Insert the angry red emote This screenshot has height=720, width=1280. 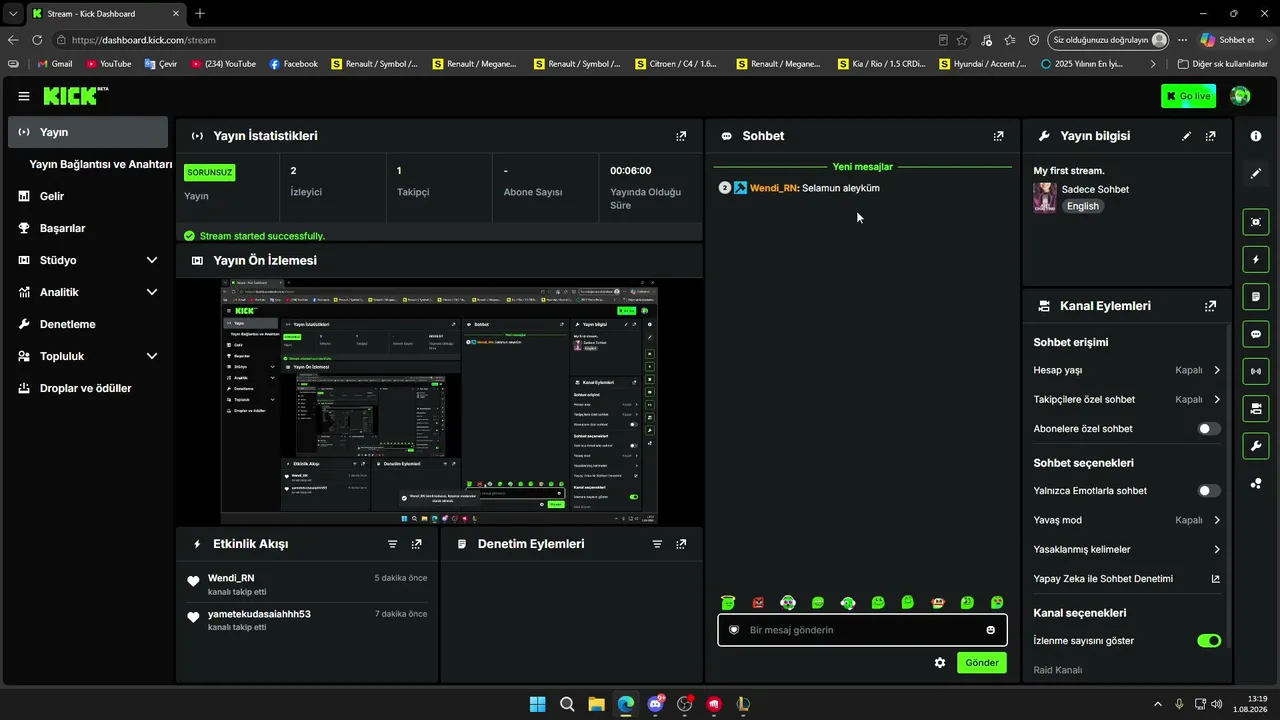[758, 603]
